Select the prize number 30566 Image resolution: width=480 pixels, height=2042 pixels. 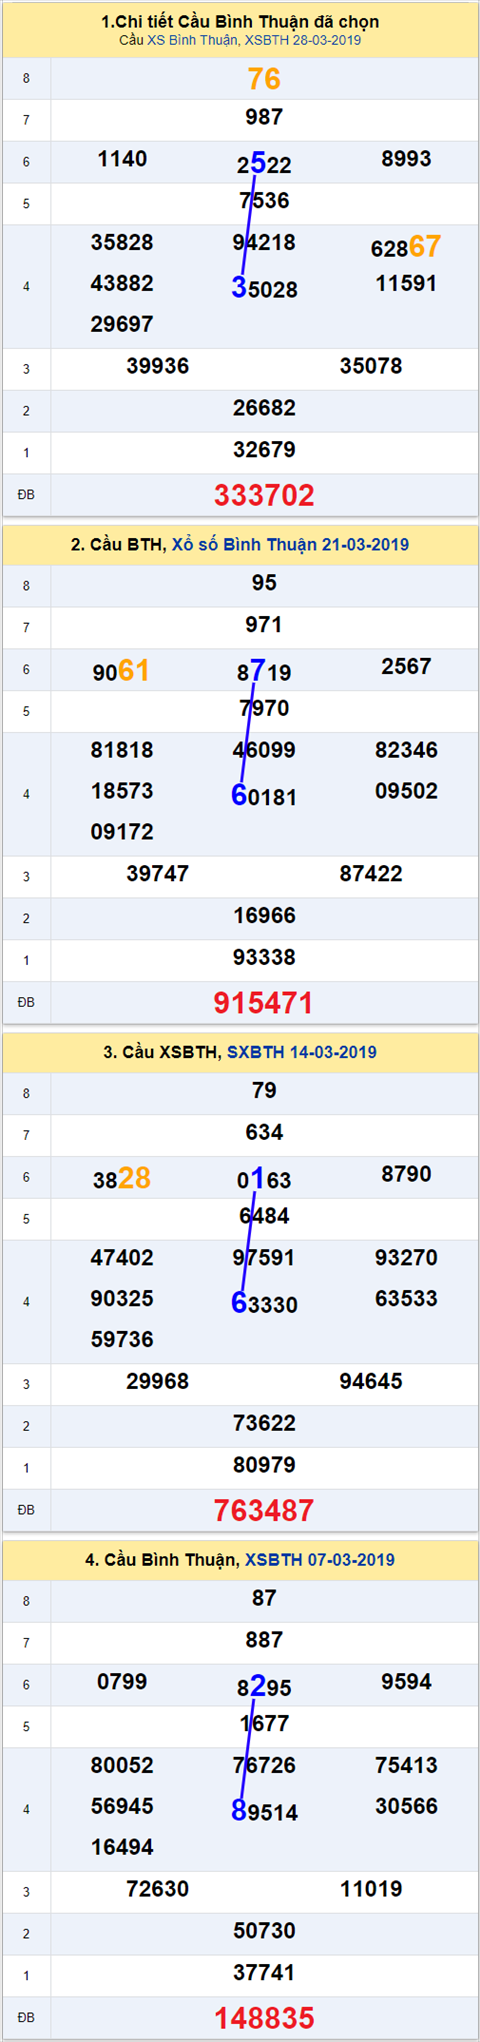tap(406, 1807)
